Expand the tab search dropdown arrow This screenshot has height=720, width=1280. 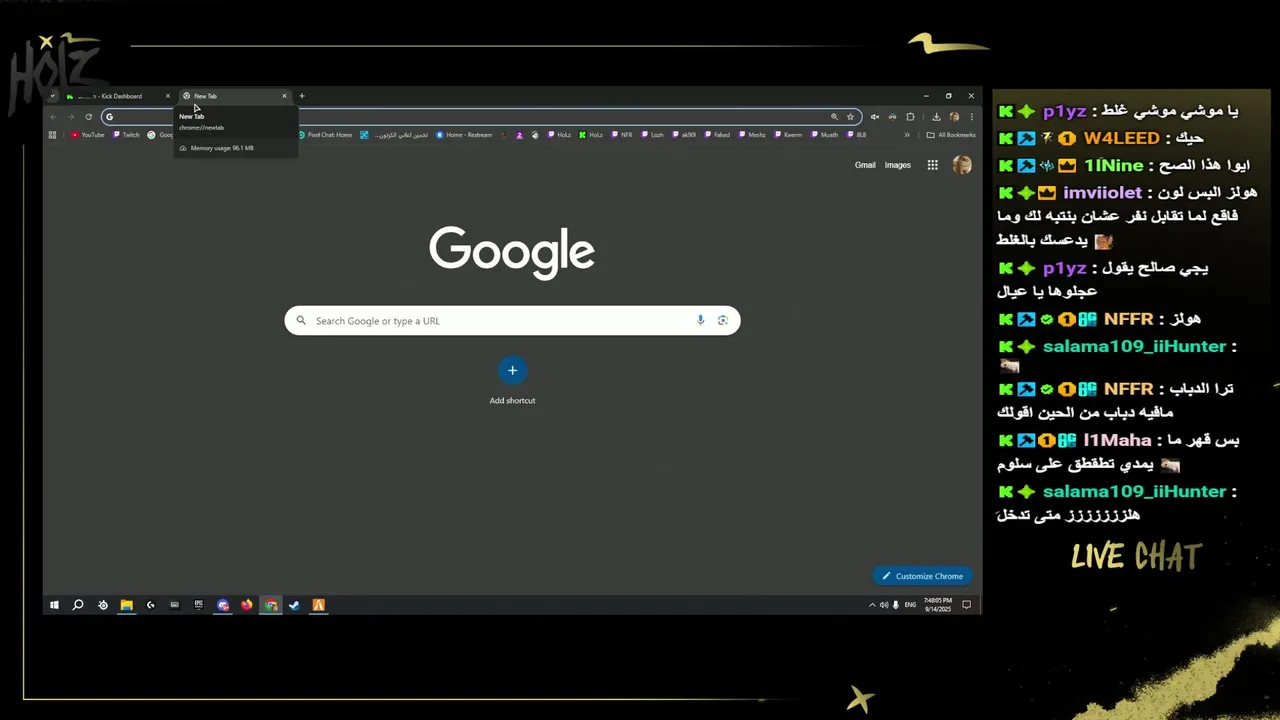[x=52, y=96]
